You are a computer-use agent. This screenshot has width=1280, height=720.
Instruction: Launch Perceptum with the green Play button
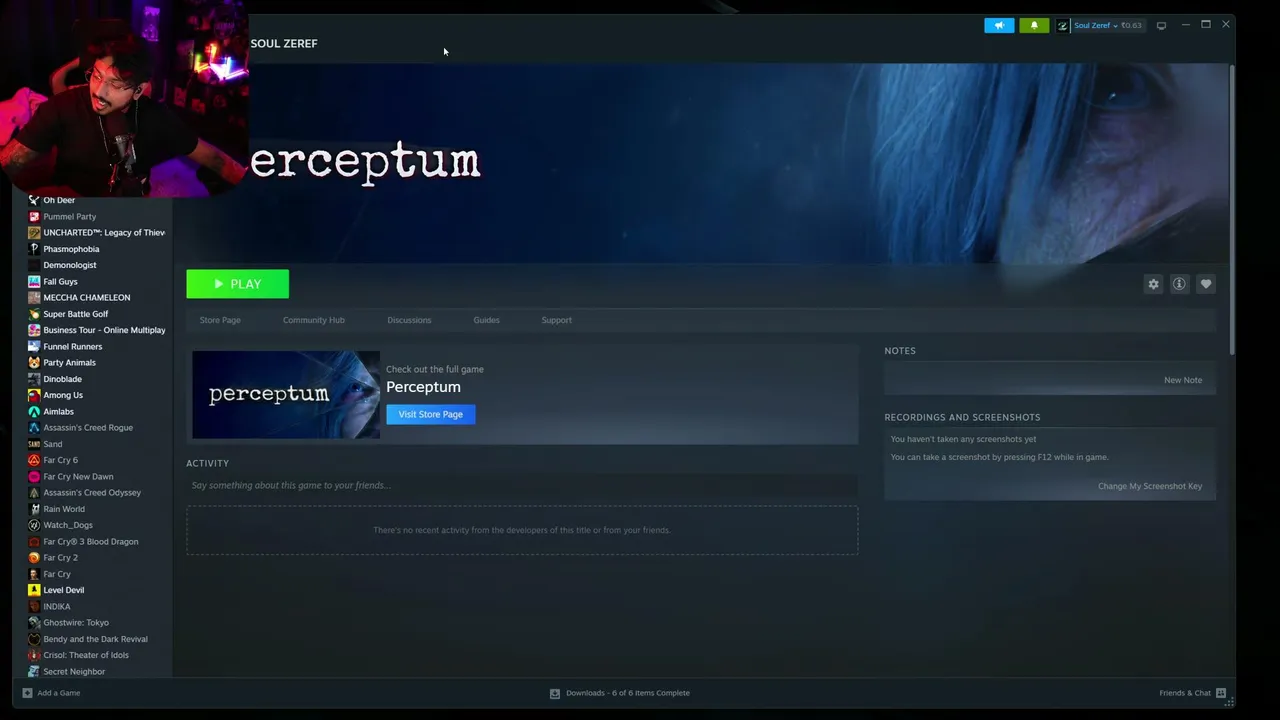click(237, 284)
